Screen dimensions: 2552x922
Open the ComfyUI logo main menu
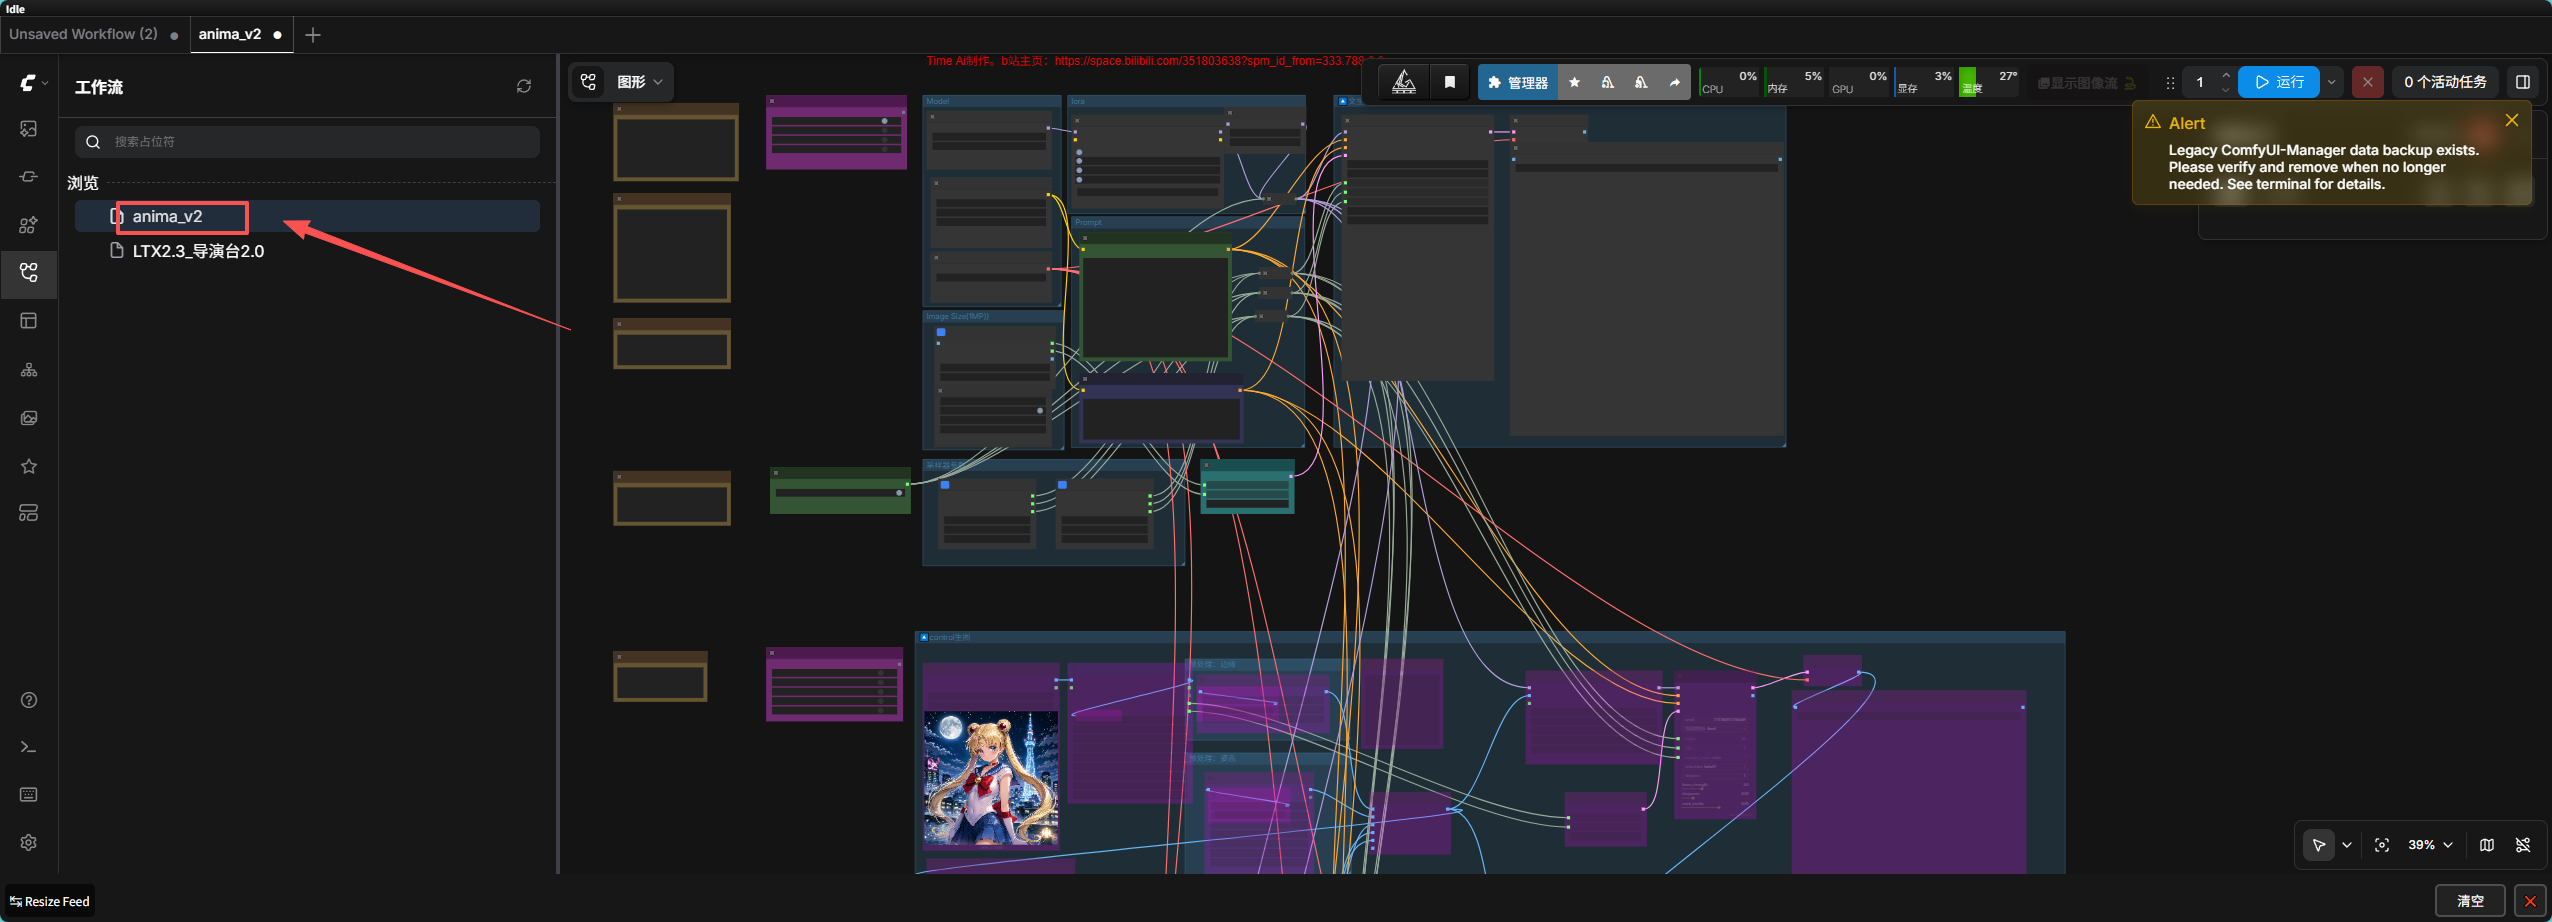pyautogui.click(x=32, y=83)
